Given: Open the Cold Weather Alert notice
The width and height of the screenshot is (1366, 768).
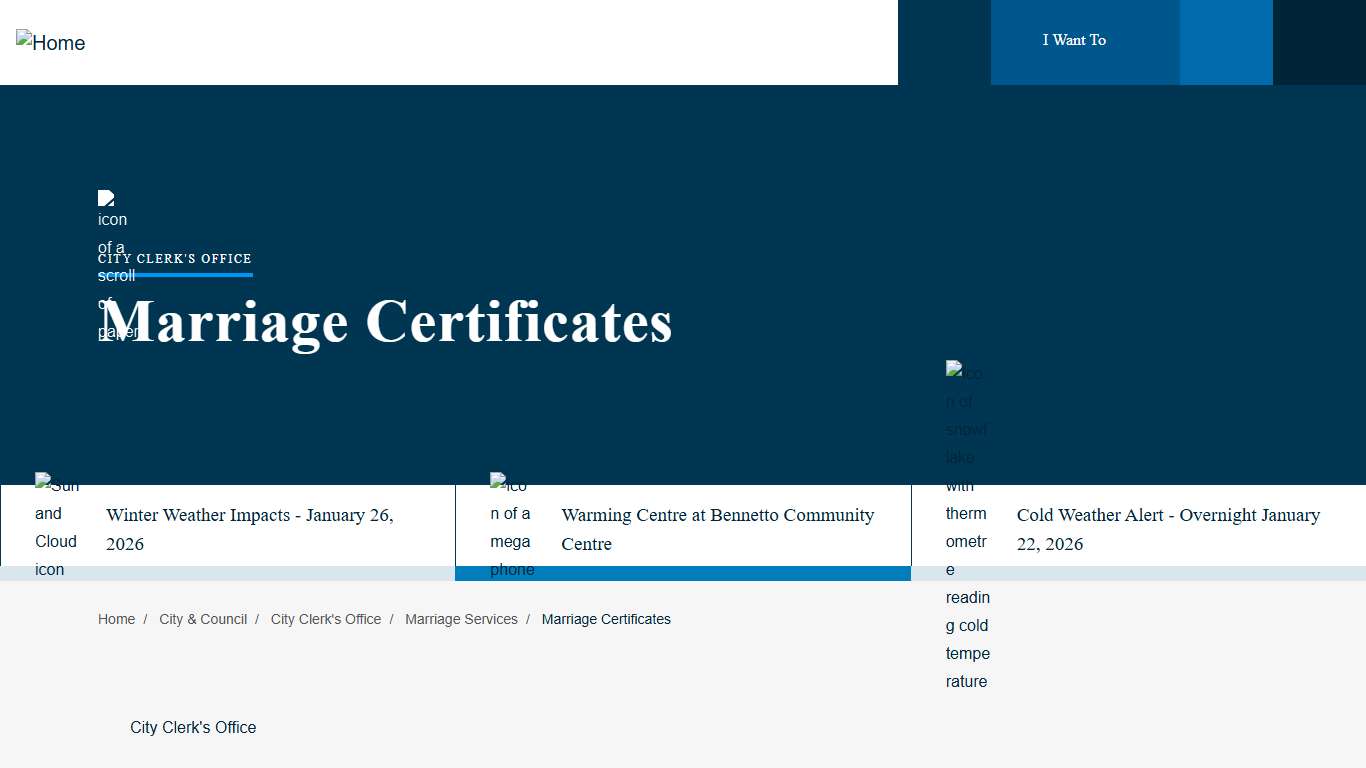Looking at the screenshot, I should point(1168,529).
